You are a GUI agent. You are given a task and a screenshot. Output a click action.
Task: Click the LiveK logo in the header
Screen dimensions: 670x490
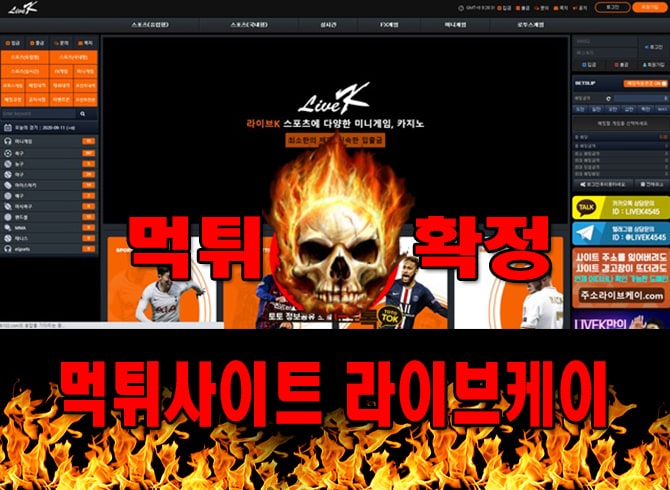tap(23, 8)
